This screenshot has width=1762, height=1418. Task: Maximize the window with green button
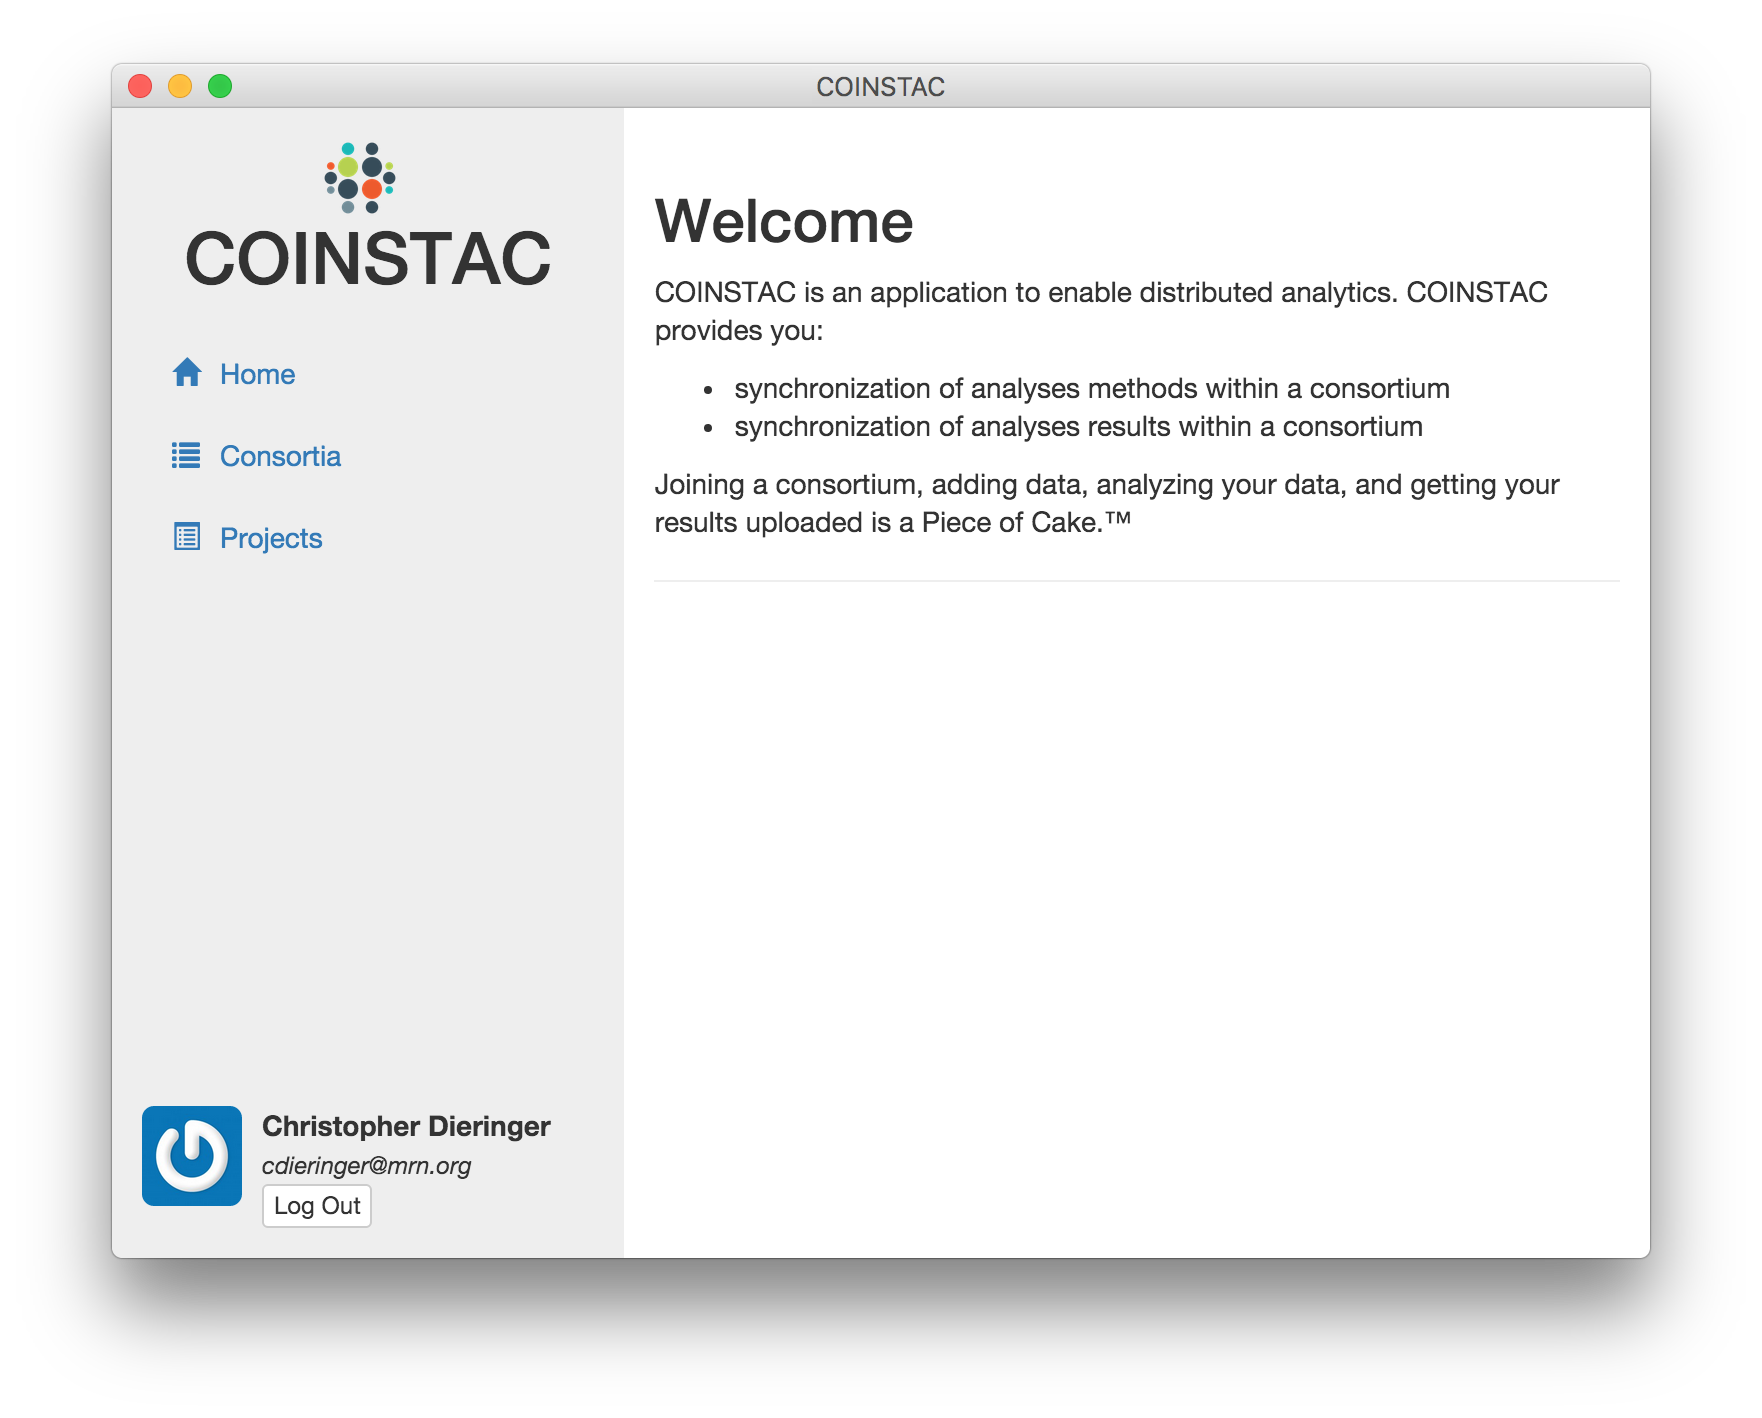(220, 86)
